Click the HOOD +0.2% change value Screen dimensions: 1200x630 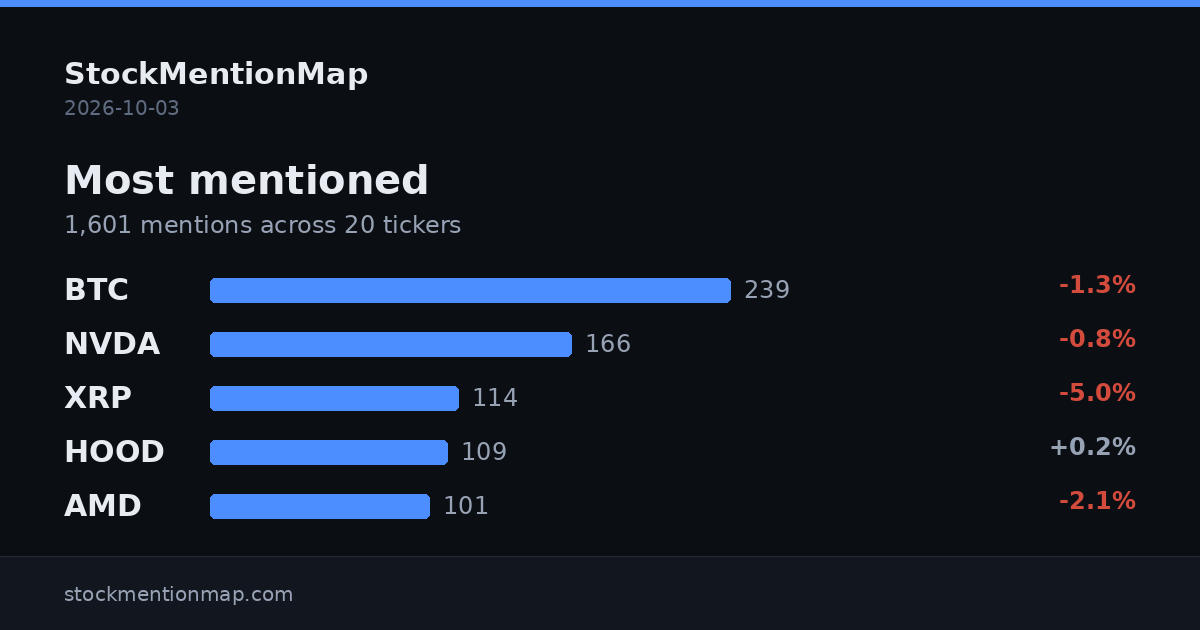[x=1092, y=448]
